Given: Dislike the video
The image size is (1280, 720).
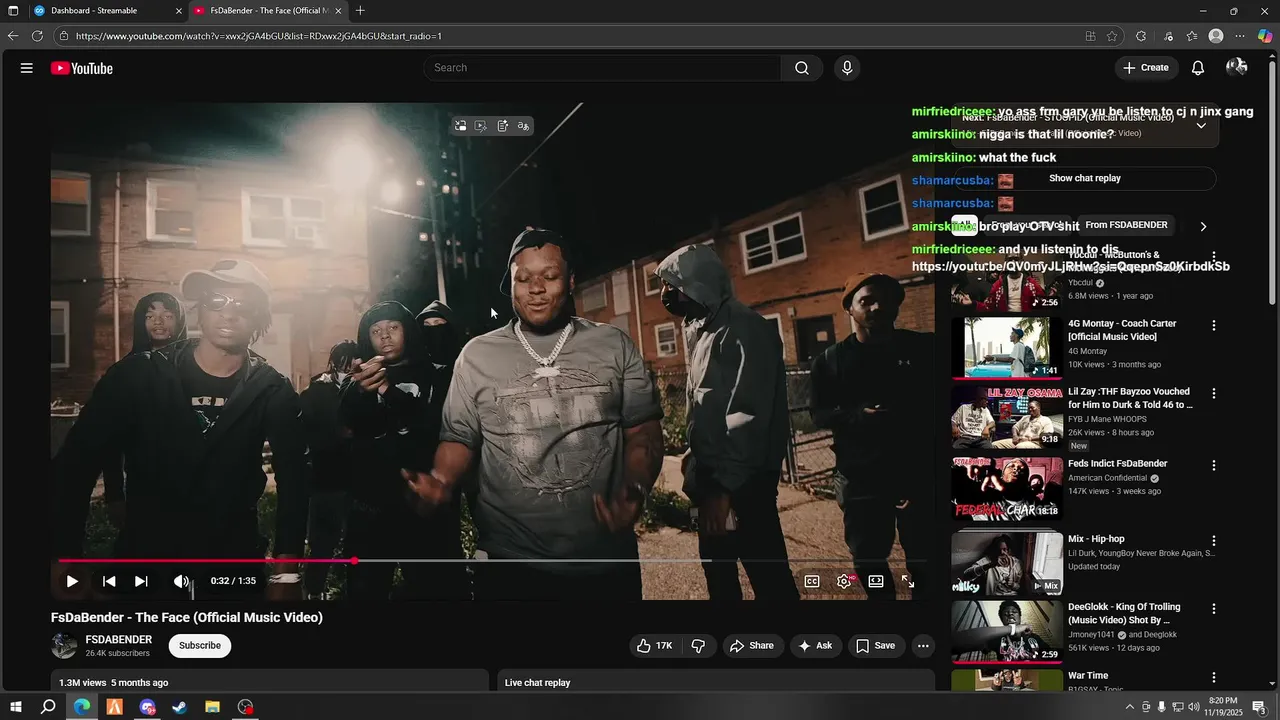Looking at the screenshot, I should (x=698, y=646).
